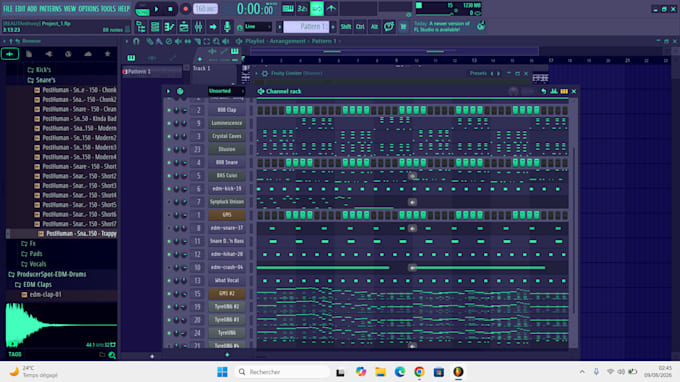Open the Unsorted channel filter dropdown
The height and width of the screenshot is (382, 680).
pyautogui.click(x=226, y=91)
